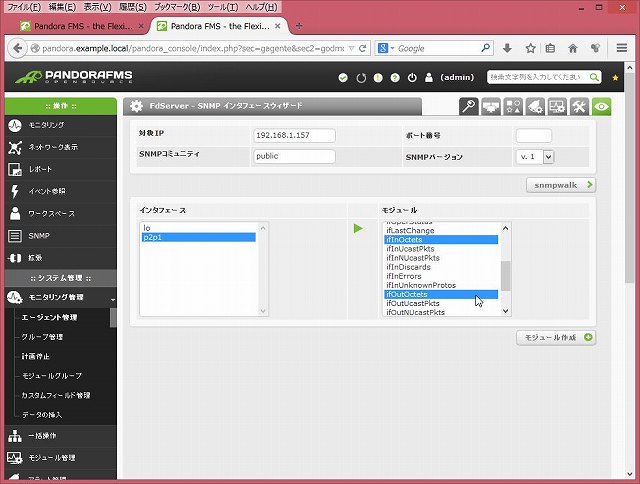Open URL bar history dropdown arrow
Image resolution: width=640 pixels, height=484 pixels.
(351, 48)
